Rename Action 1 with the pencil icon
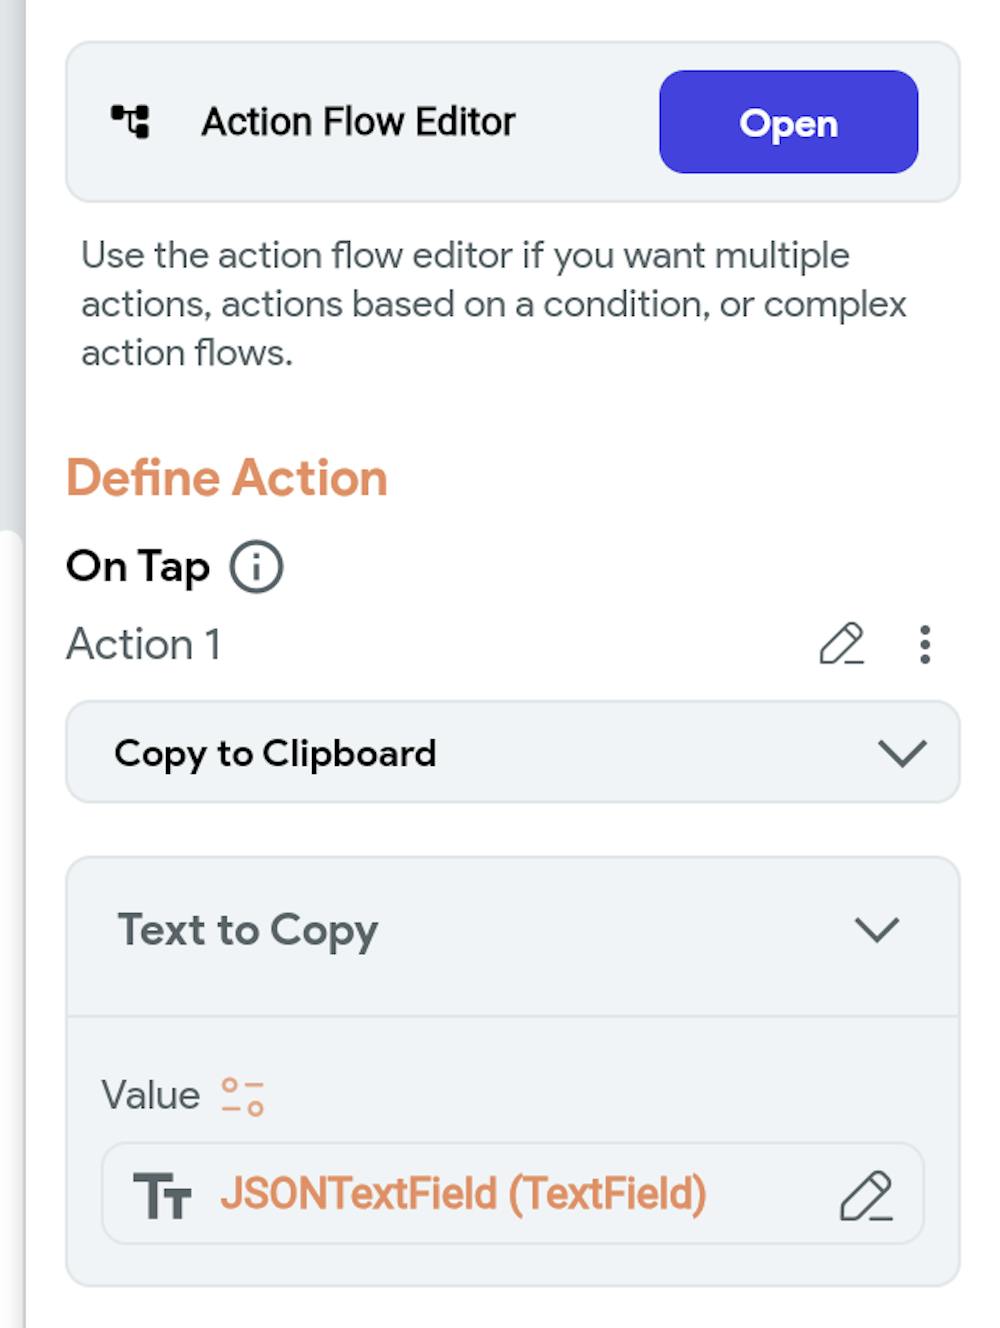The image size is (1000, 1328). coord(841,644)
